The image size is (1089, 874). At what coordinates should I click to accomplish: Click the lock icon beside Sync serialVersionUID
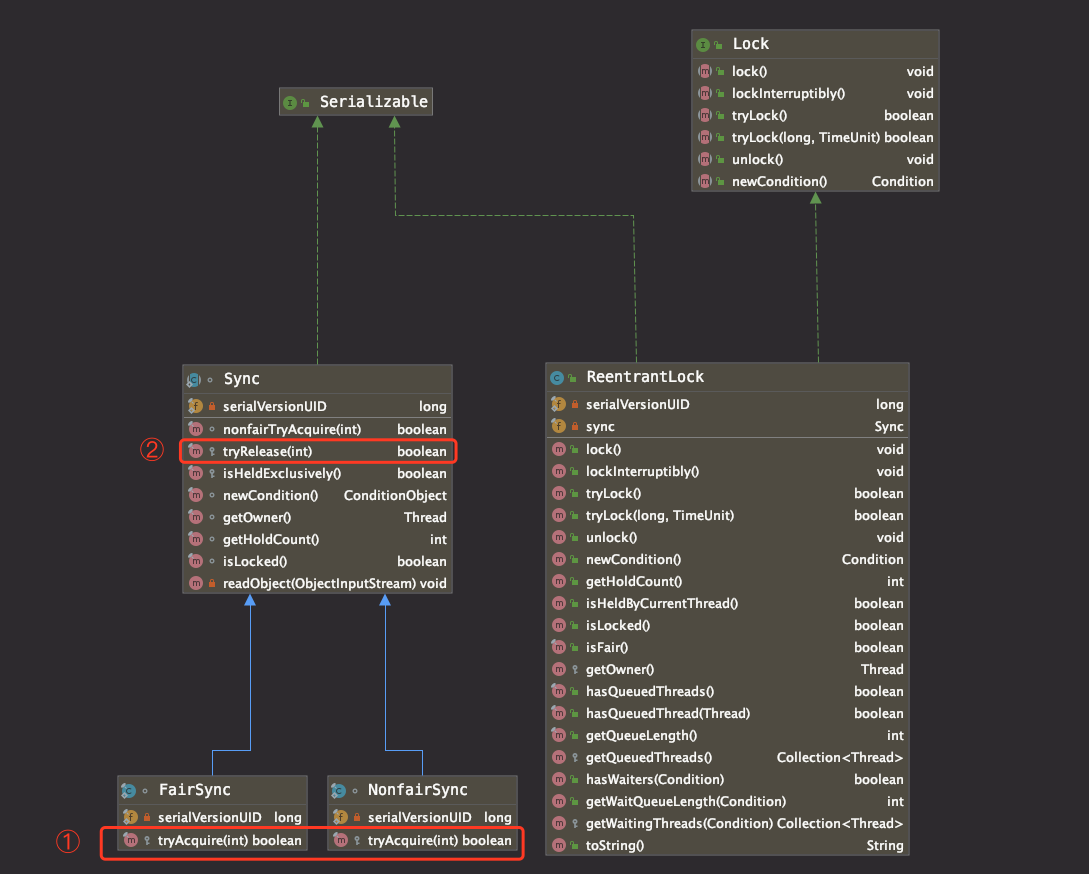point(212,406)
